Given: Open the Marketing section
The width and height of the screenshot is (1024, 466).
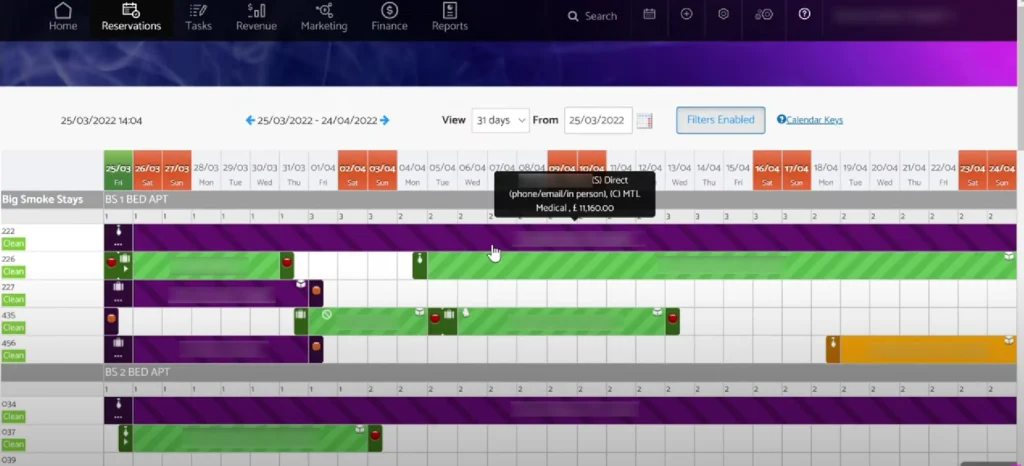Looking at the screenshot, I should click(x=323, y=17).
